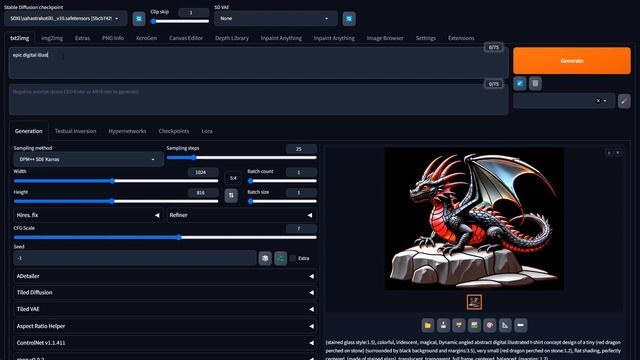The height and width of the screenshot is (360, 640).
Task: Open the Sampling method dropdown
Action: point(89,159)
